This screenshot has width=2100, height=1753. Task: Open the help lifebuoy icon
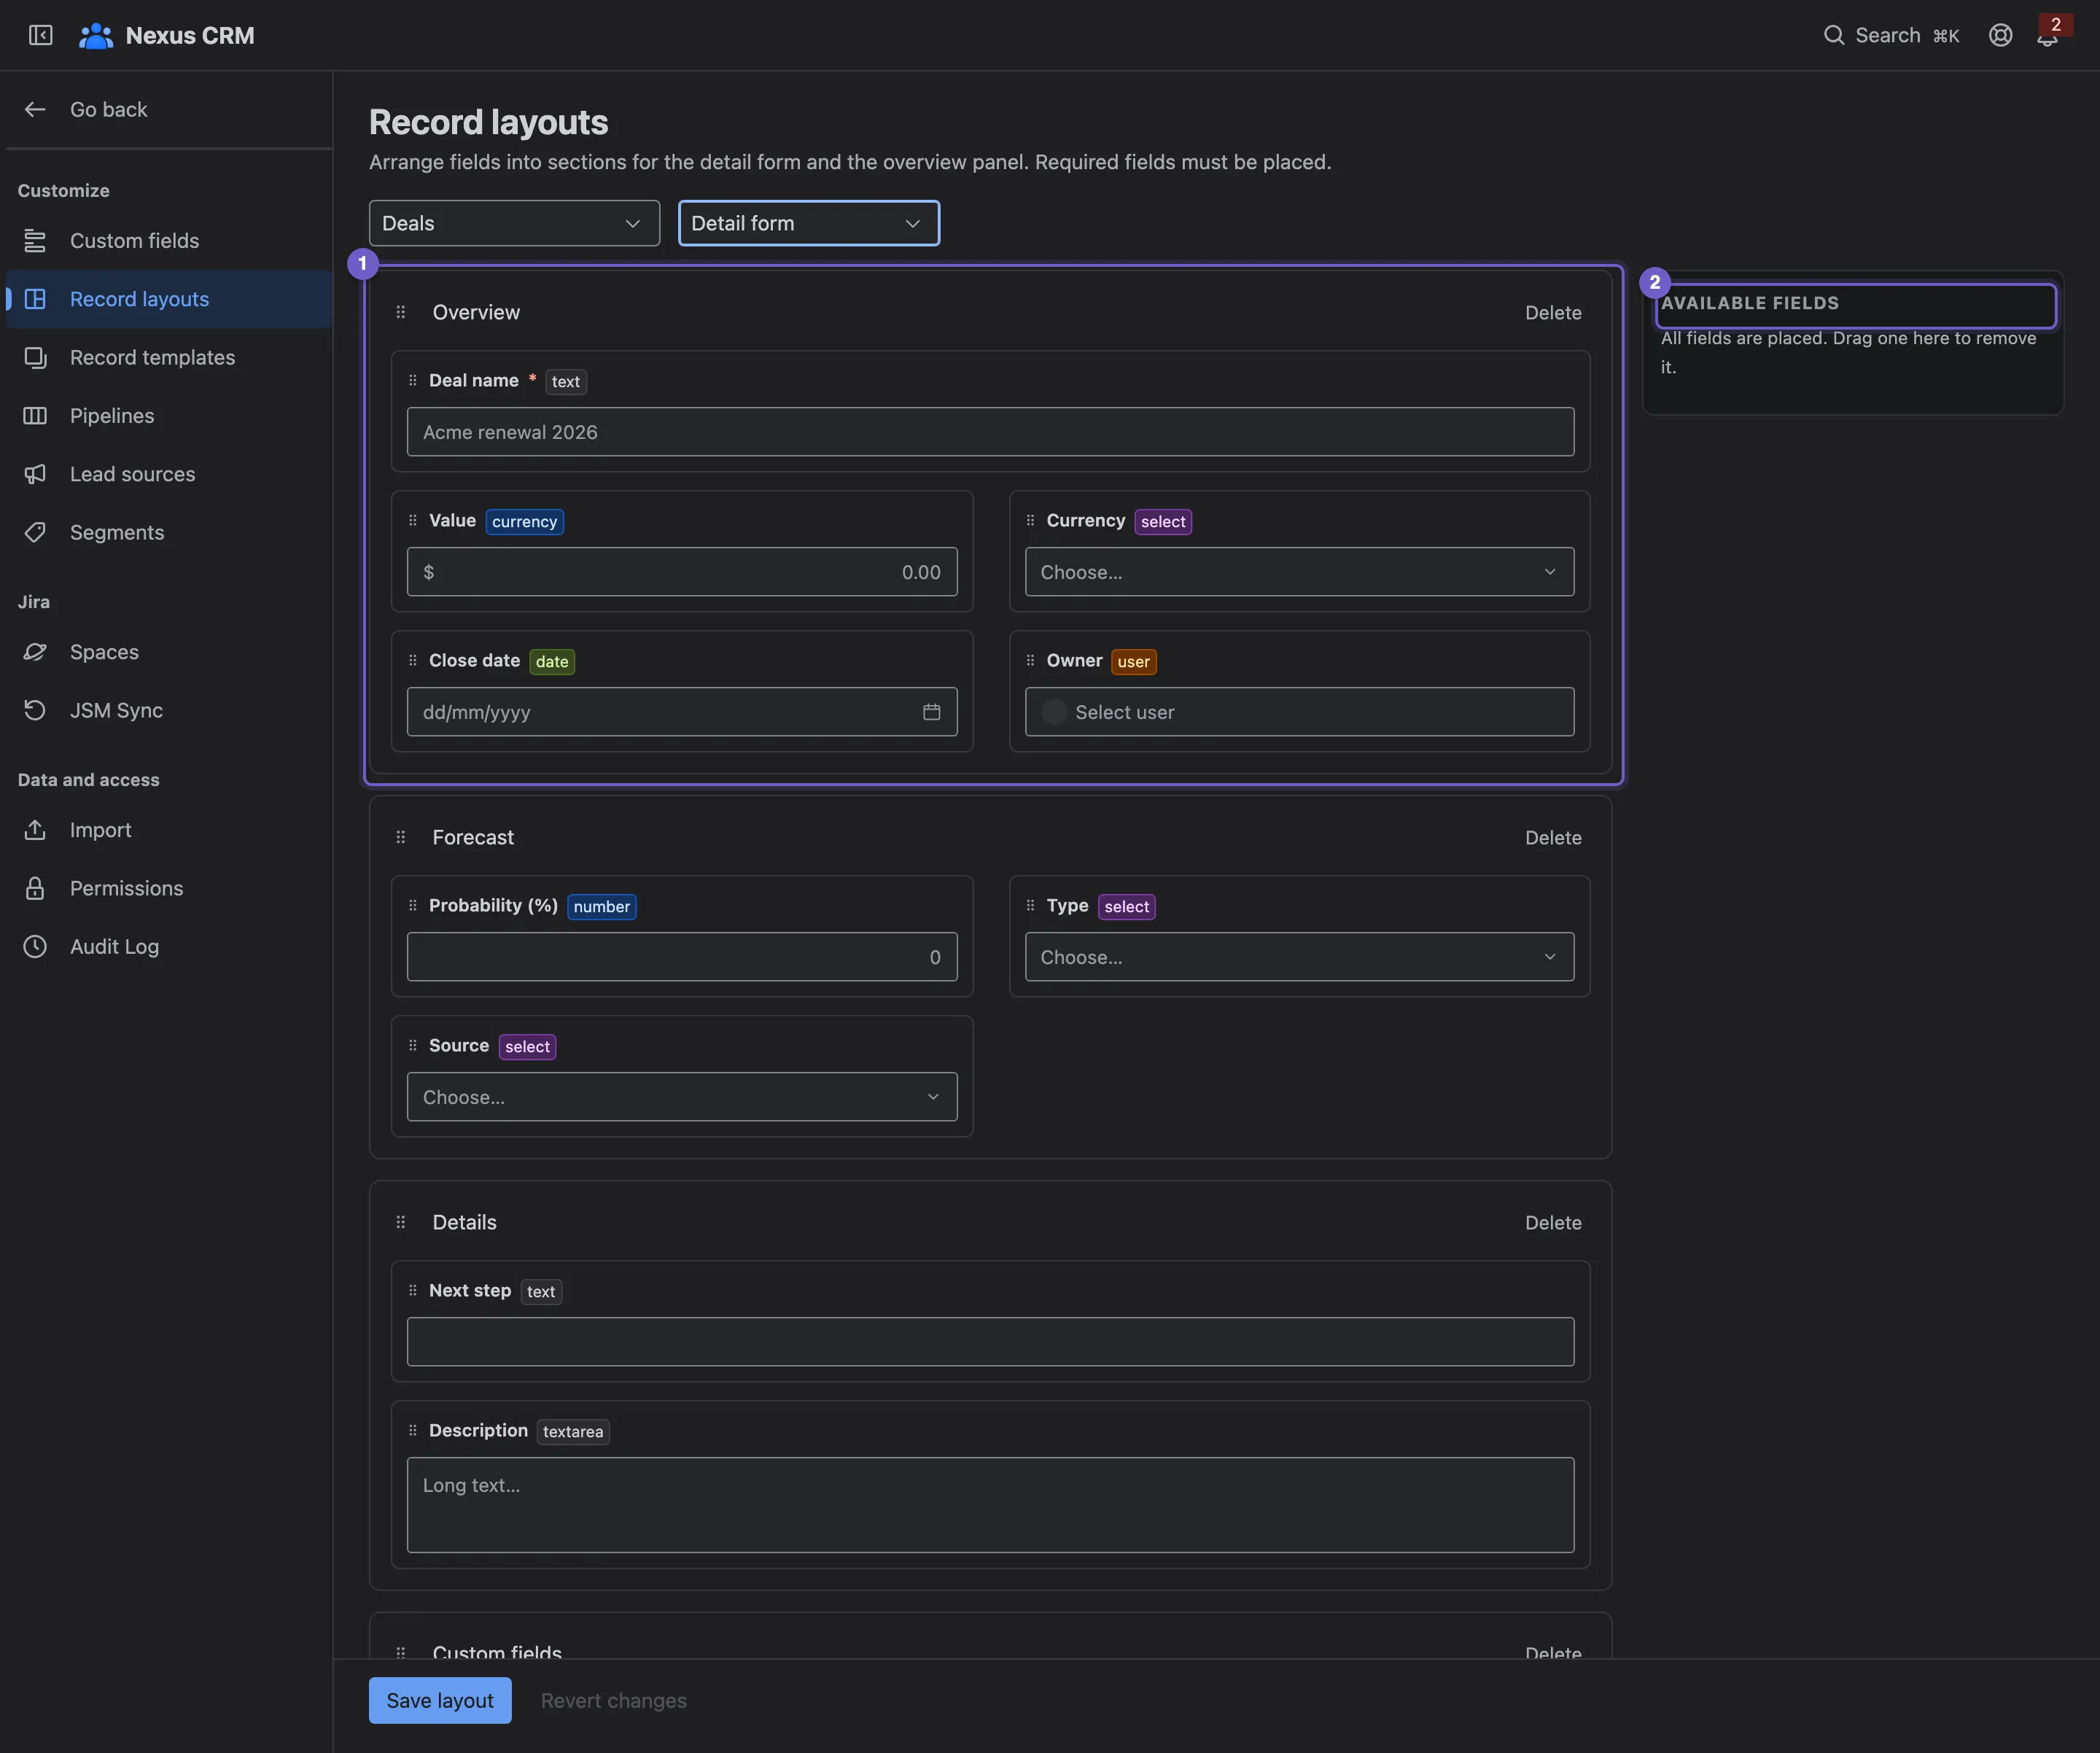click(x=2000, y=35)
